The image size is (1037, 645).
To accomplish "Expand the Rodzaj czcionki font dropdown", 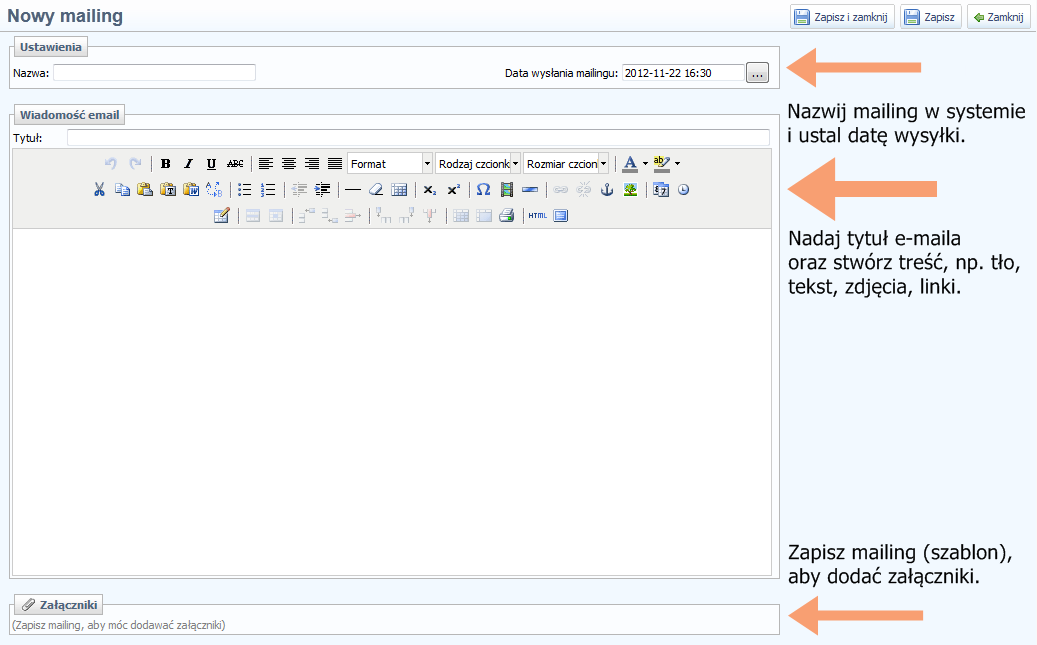I will click(515, 164).
